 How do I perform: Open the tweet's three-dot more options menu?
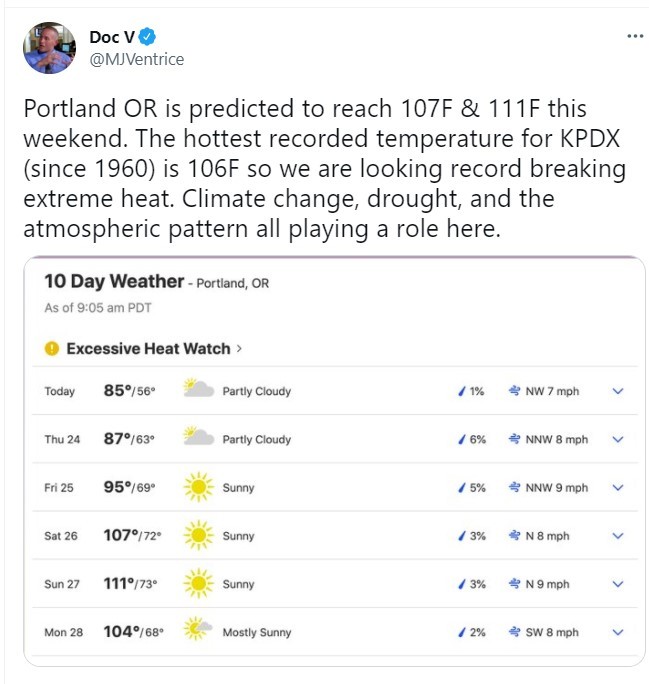point(635,36)
